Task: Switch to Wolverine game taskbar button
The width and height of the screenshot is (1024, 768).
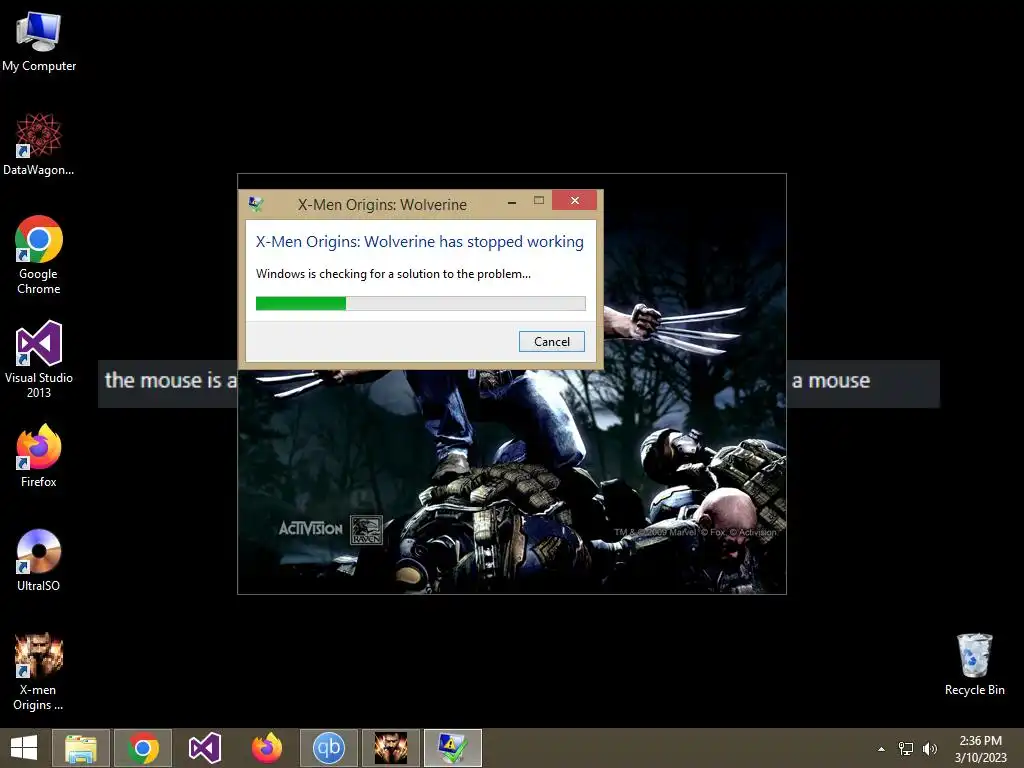Action: pos(391,748)
